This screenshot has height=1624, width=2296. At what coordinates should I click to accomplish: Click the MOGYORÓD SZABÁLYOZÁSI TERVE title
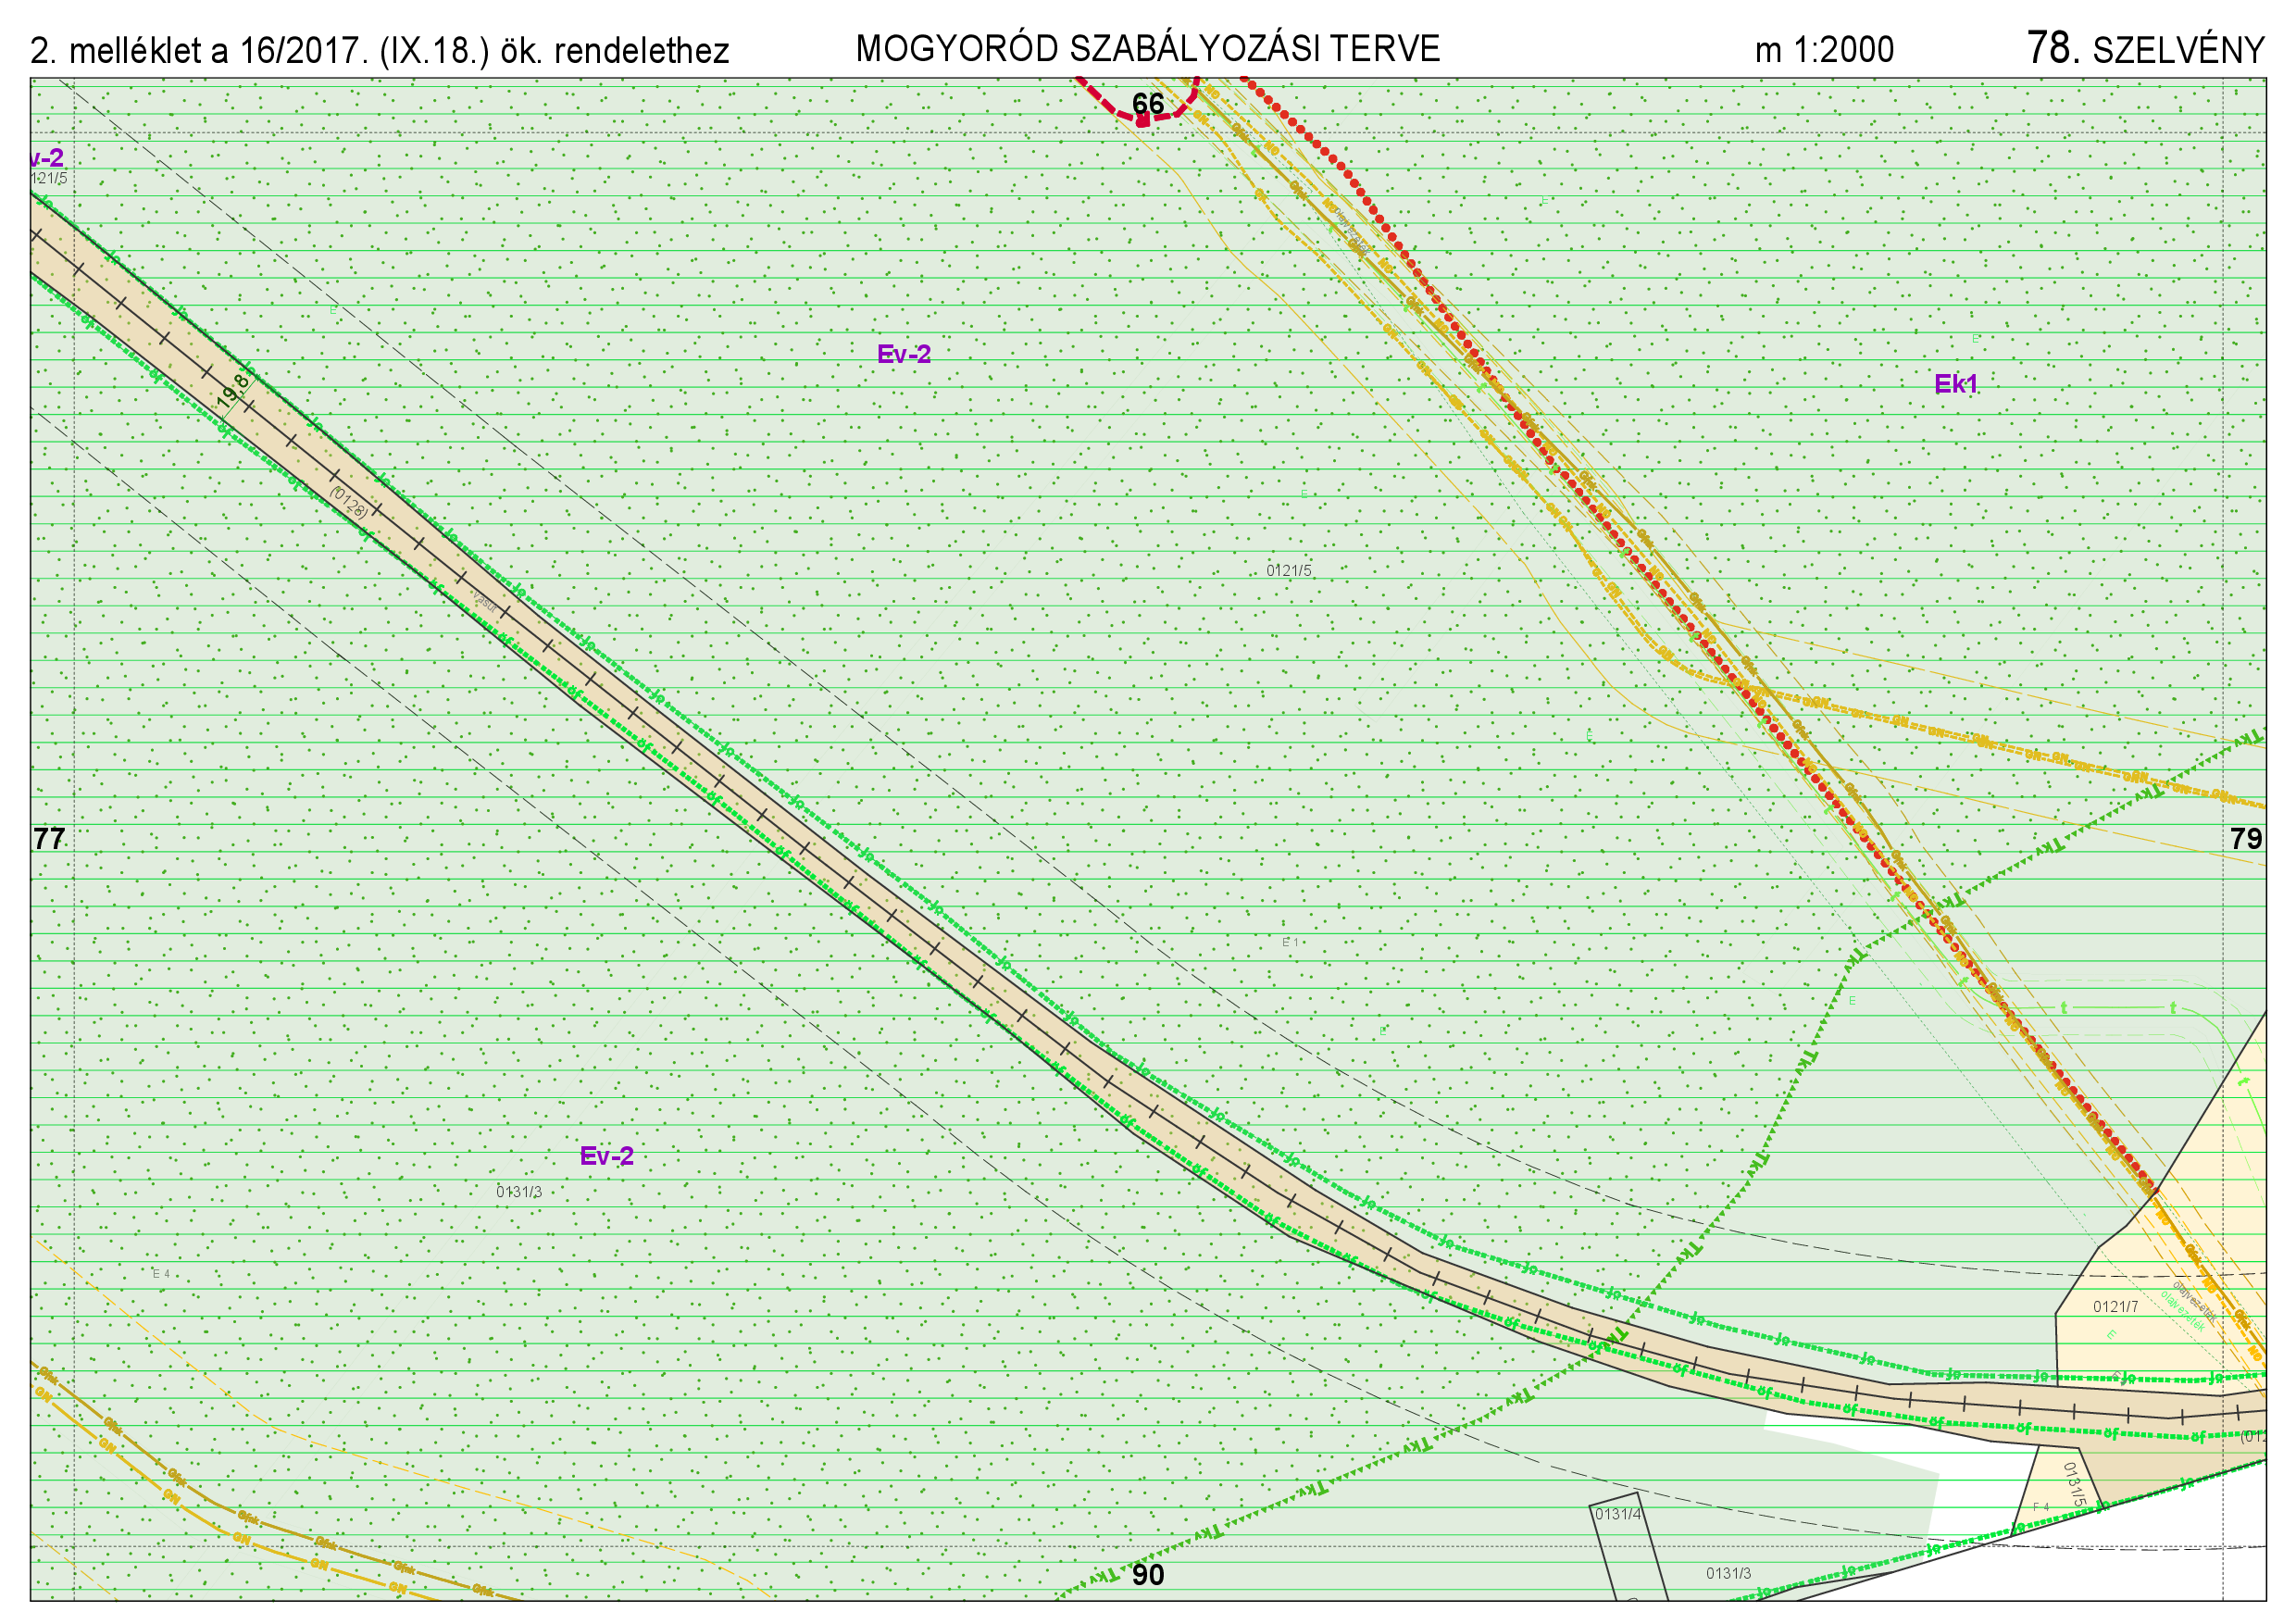point(1147,49)
